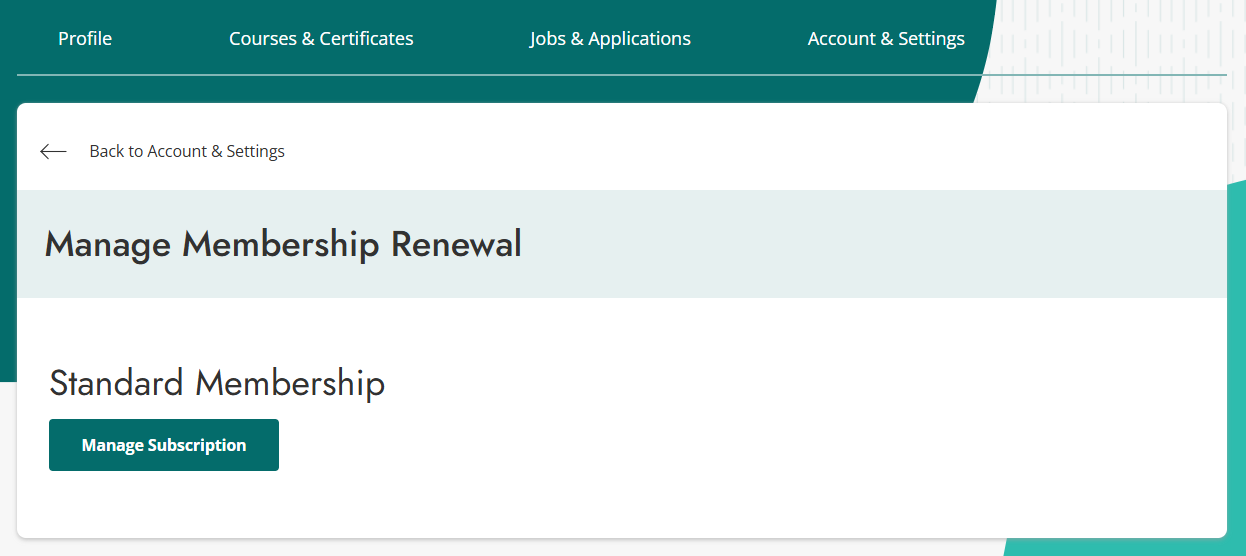This screenshot has height=556, width=1246.
Task: Click the word "Renewal" in the page heading
Action: (x=456, y=244)
